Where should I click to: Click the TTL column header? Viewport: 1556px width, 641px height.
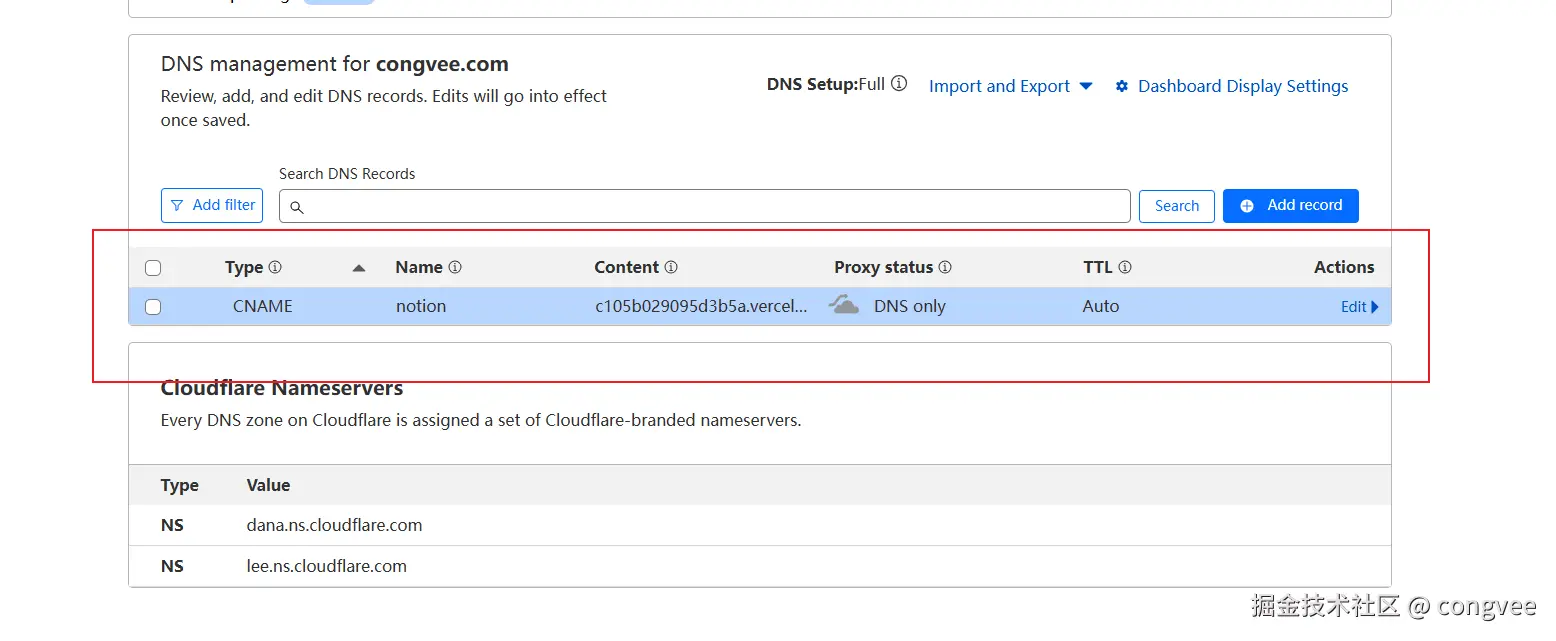click(1098, 267)
